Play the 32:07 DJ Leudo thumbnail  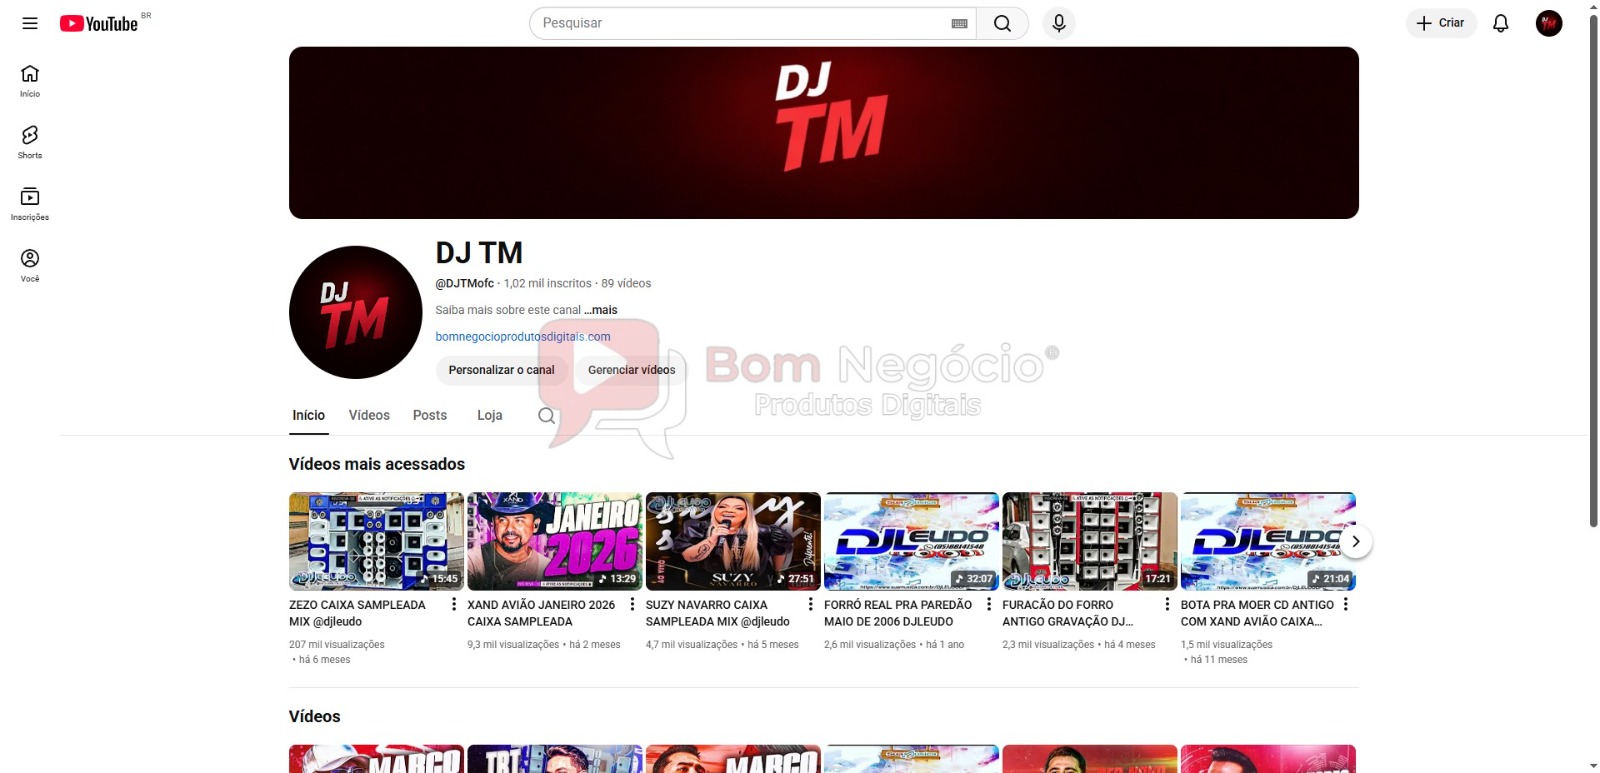[911, 541]
